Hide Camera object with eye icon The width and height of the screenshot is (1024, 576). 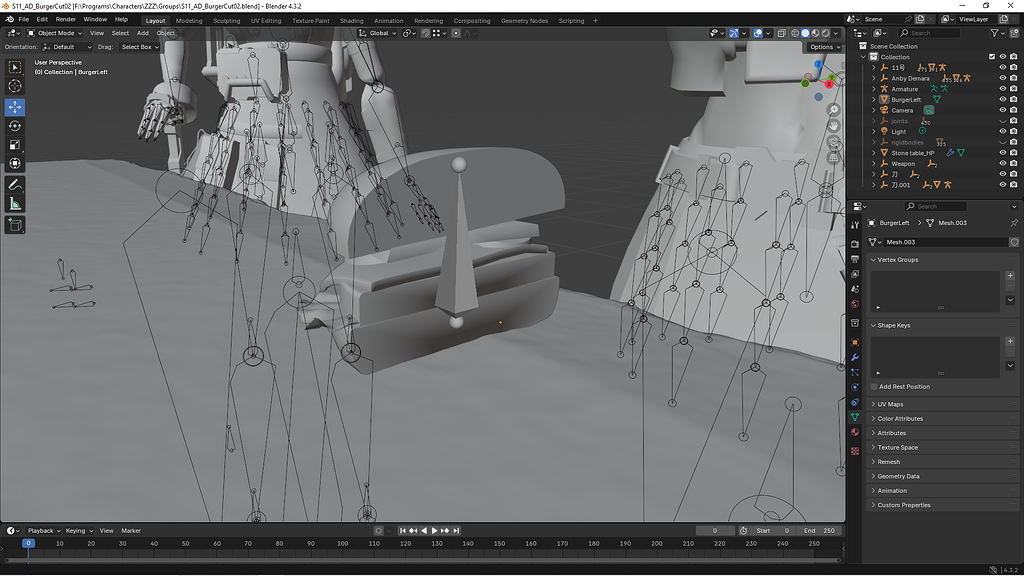coord(1002,110)
